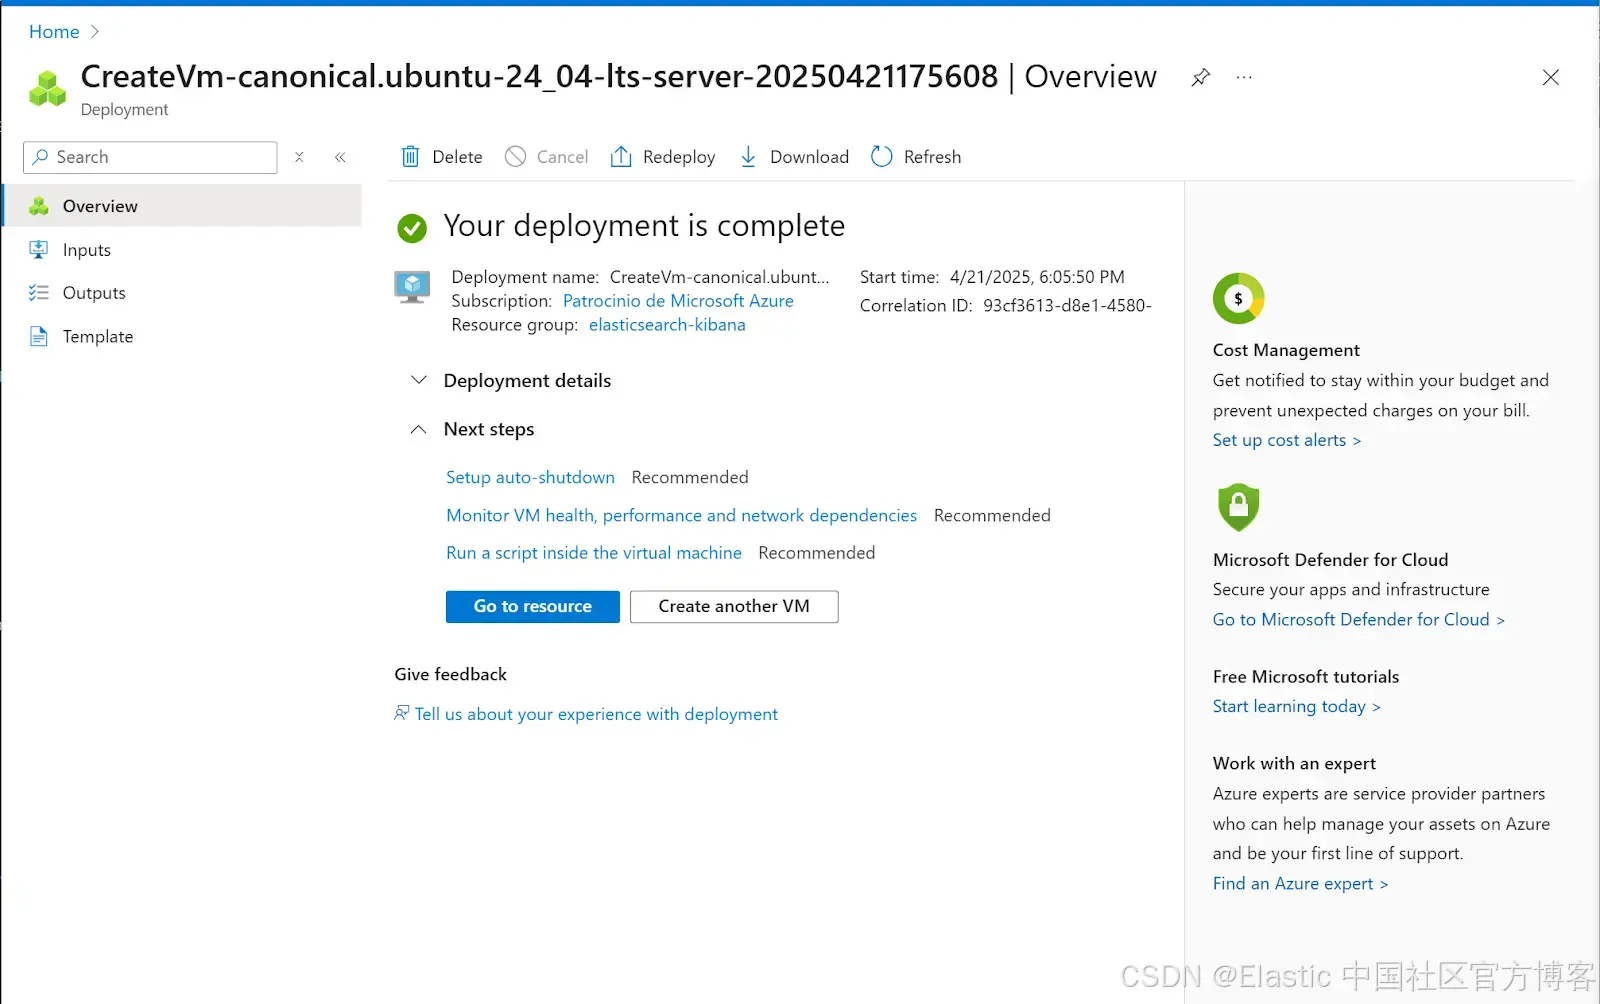This screenshot has width=1600, height=1004.
Task: Click the Cost Management dollar icon
Action: (1238, 298)
